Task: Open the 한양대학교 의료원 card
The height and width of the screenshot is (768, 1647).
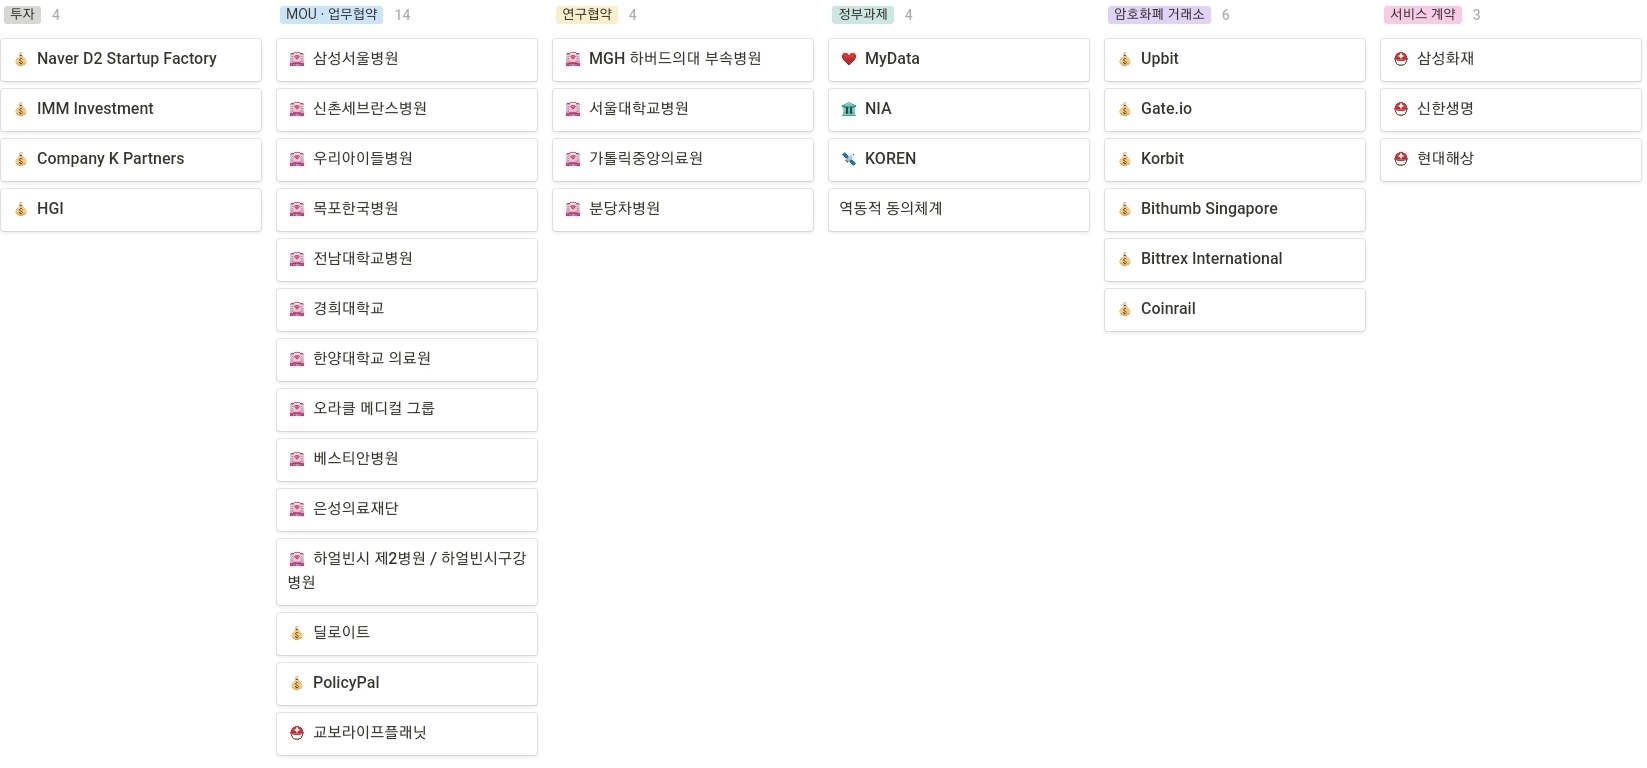Action: click(x=407, y=360)
